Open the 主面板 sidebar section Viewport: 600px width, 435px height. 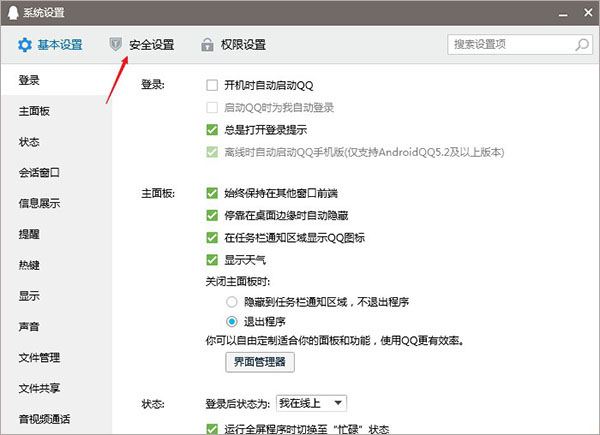tap(34, 111)
